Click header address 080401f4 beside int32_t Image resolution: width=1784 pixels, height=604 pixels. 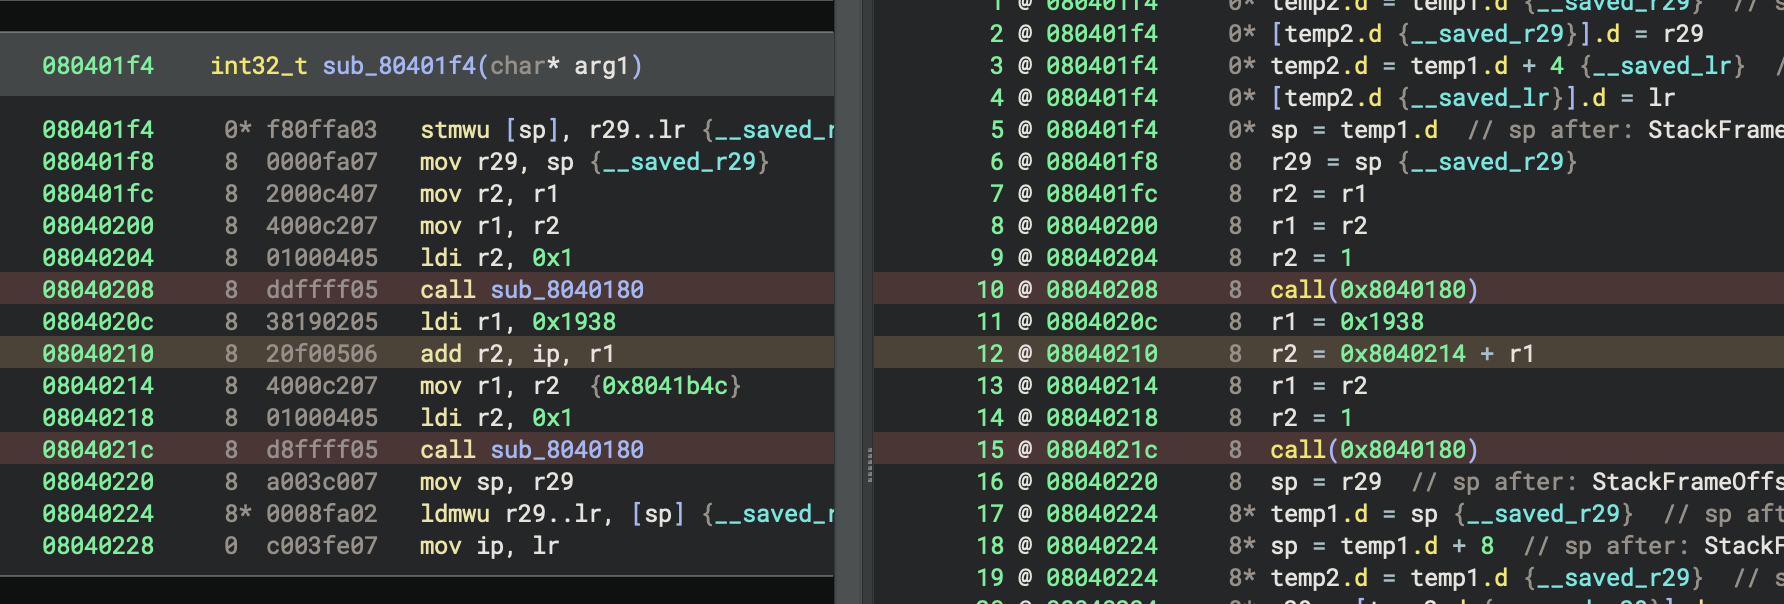click(x=98, y=66)
